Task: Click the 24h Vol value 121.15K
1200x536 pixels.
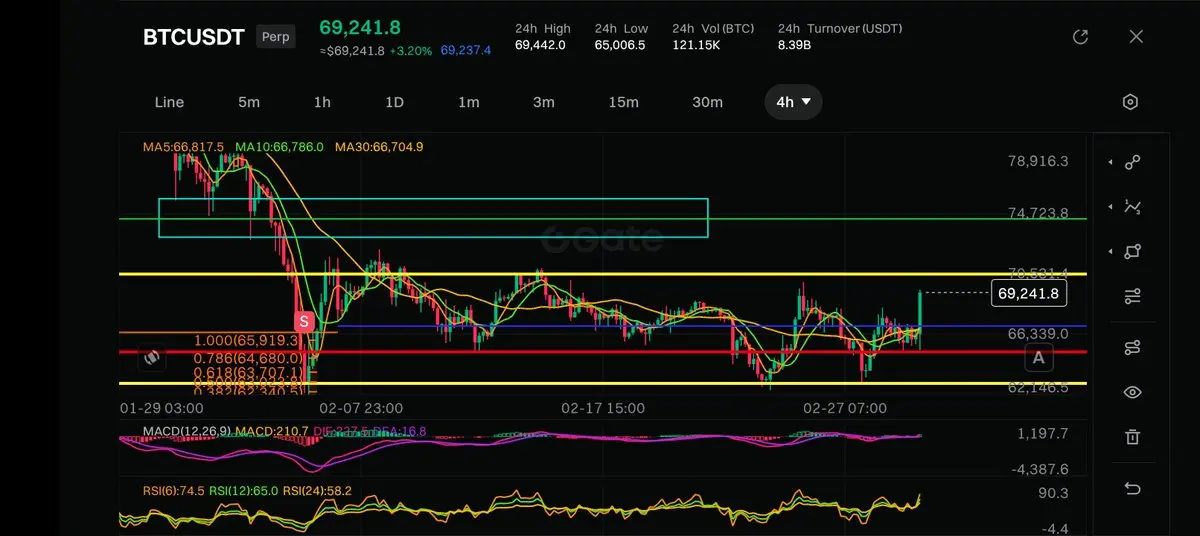Action: click(697, 45)
